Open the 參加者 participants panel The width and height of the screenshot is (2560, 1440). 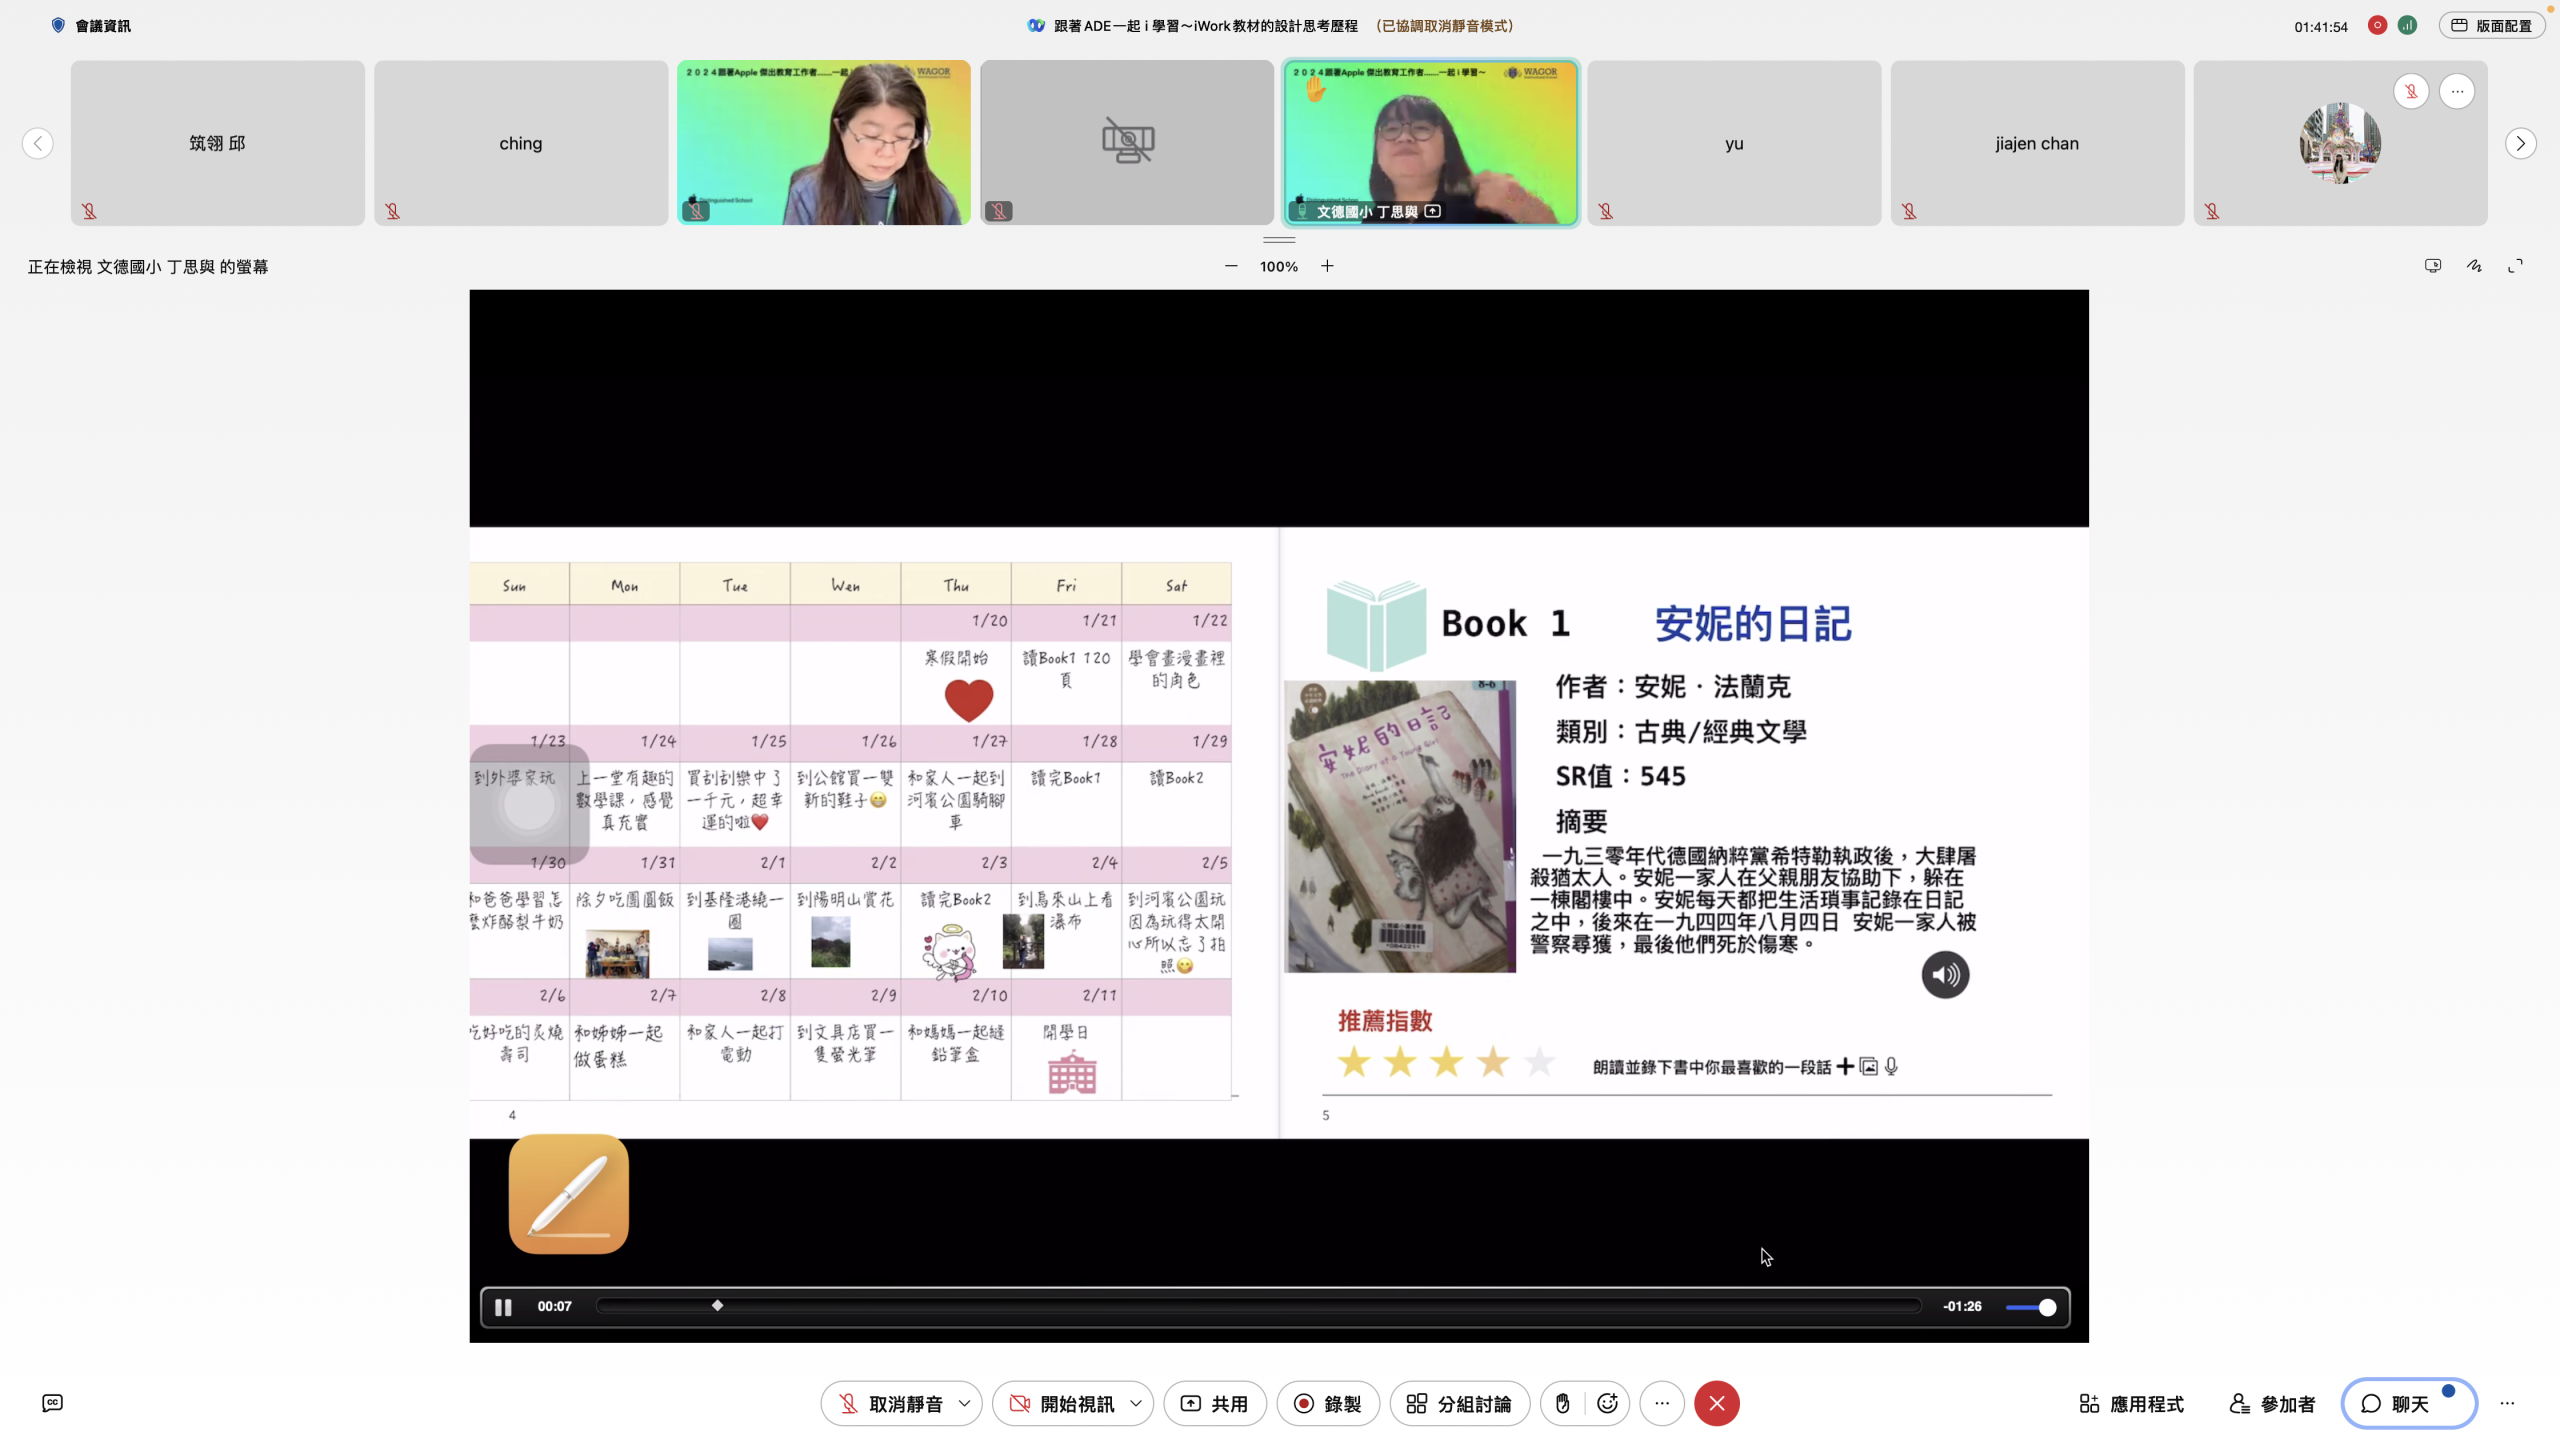2272,1403
